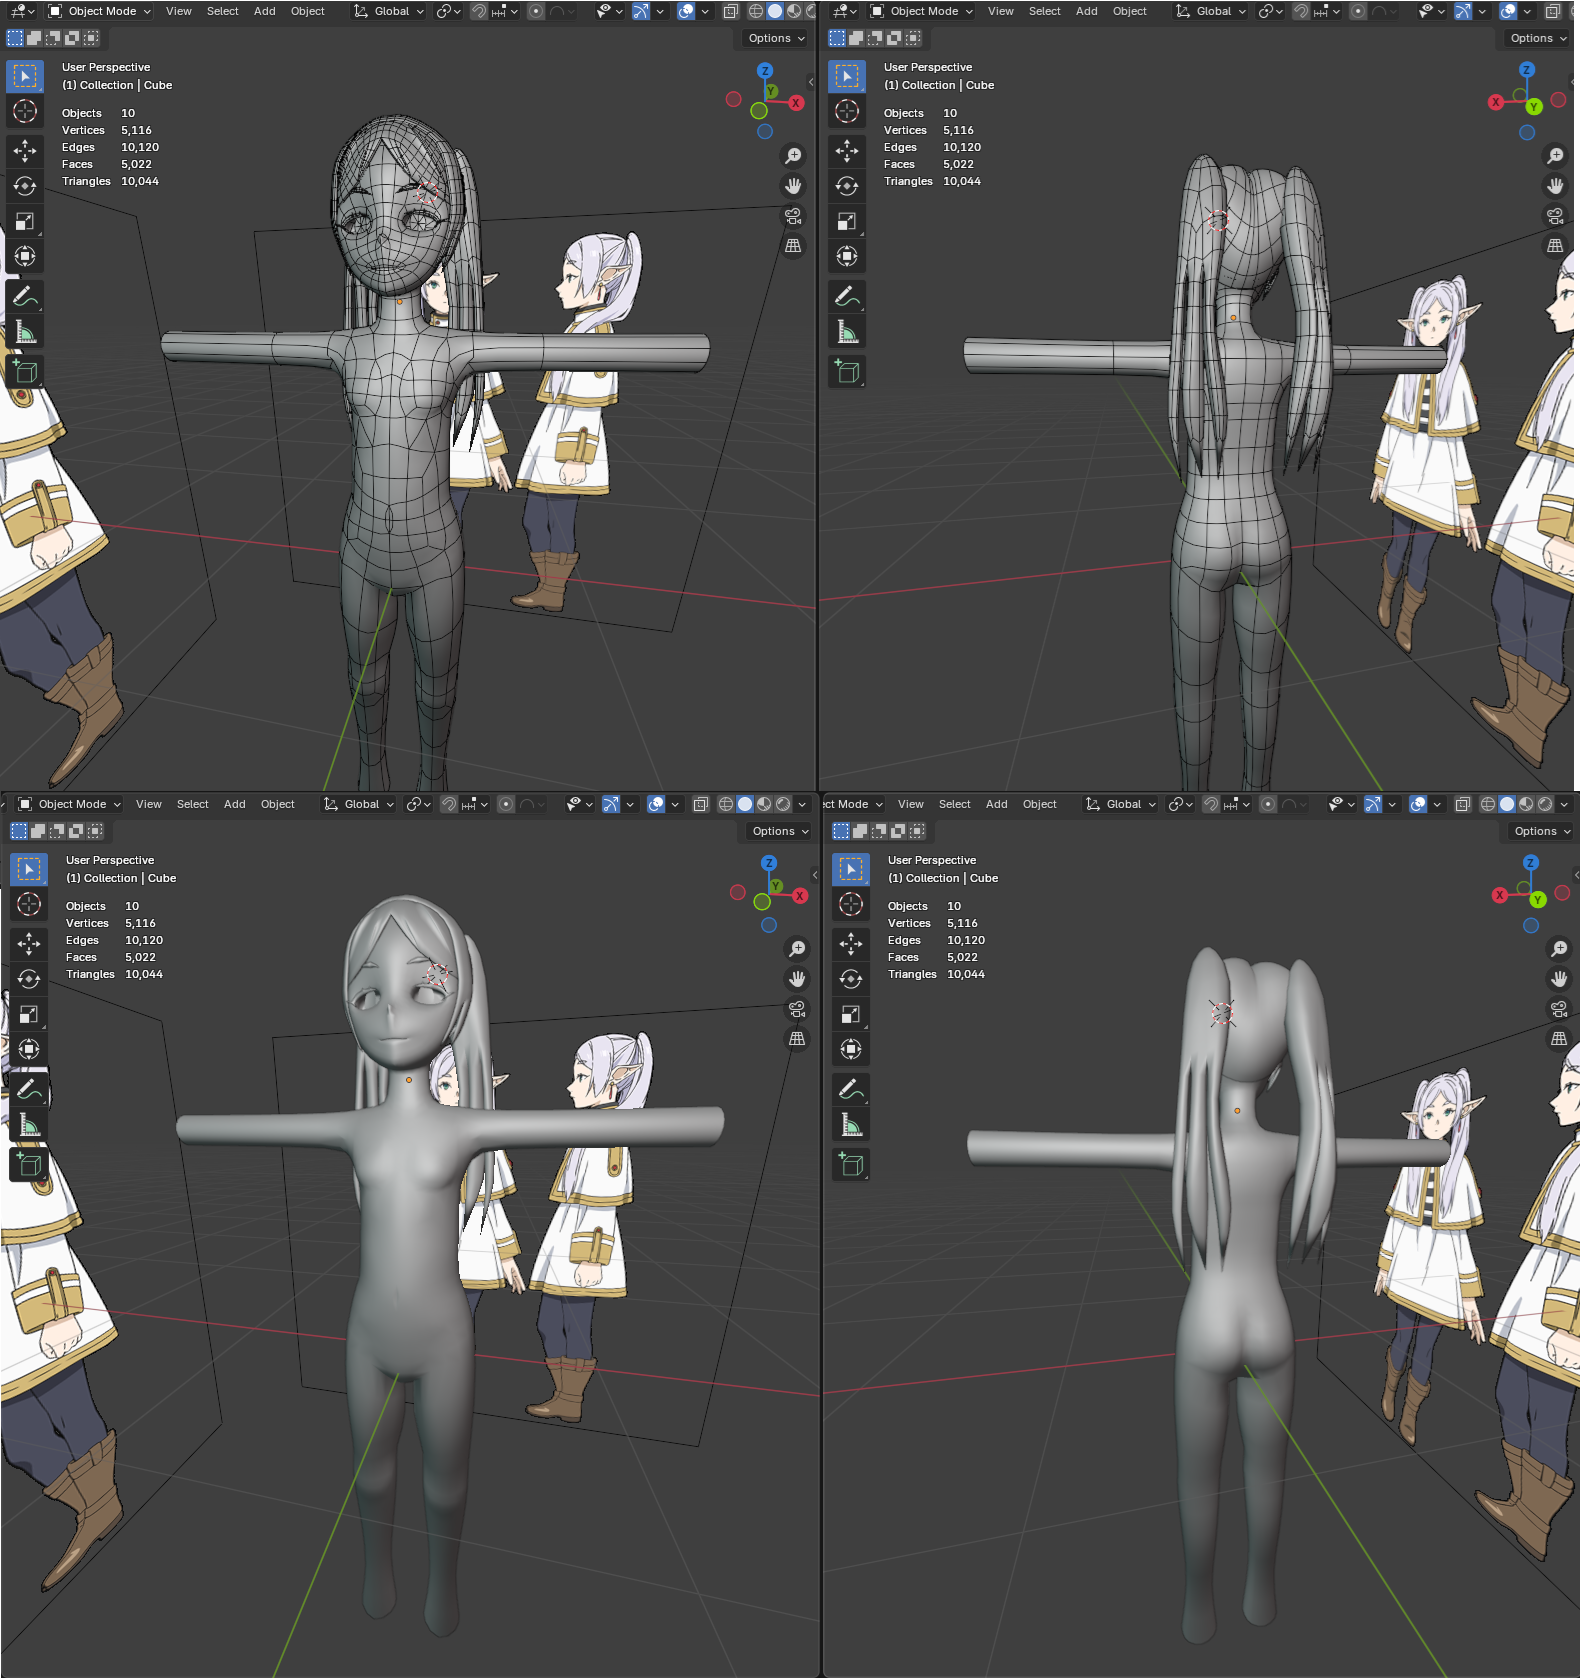This screenshot has height=1678, width=1580.
Task: Expand Options dropdown in top-right viewport
Action: [x=1539, y=38]
